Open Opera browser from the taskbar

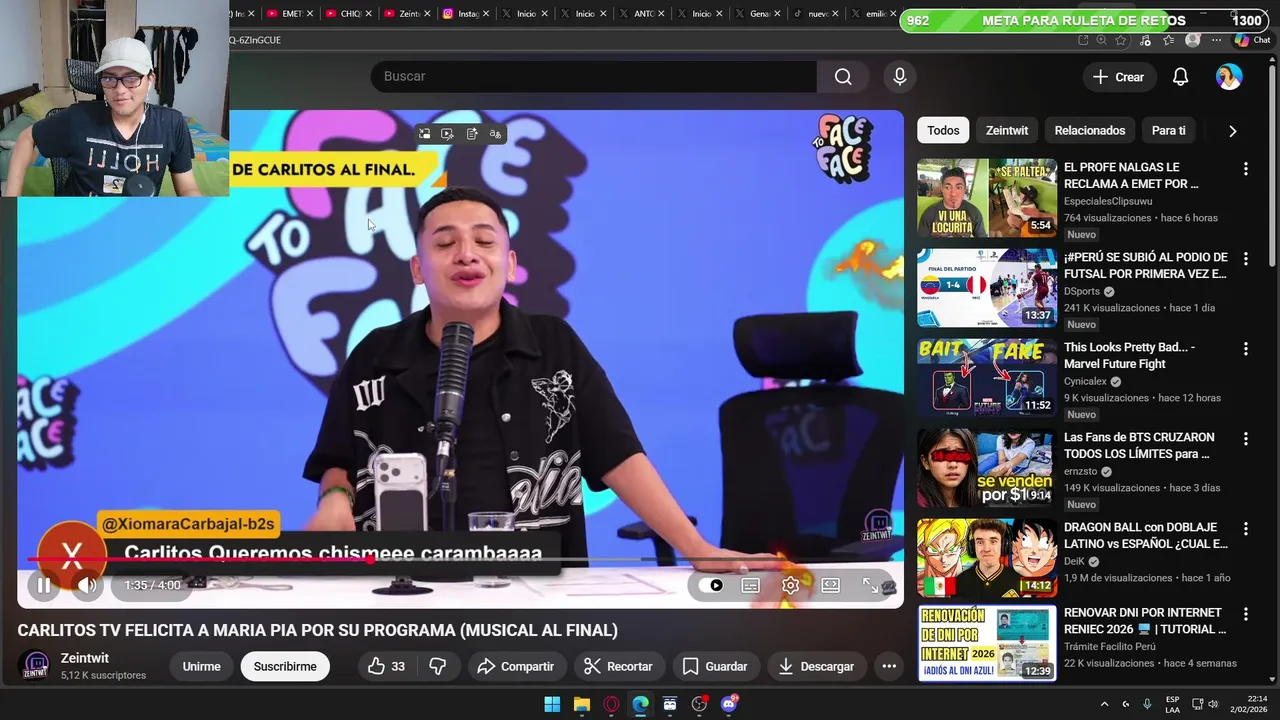pos(611,704)
